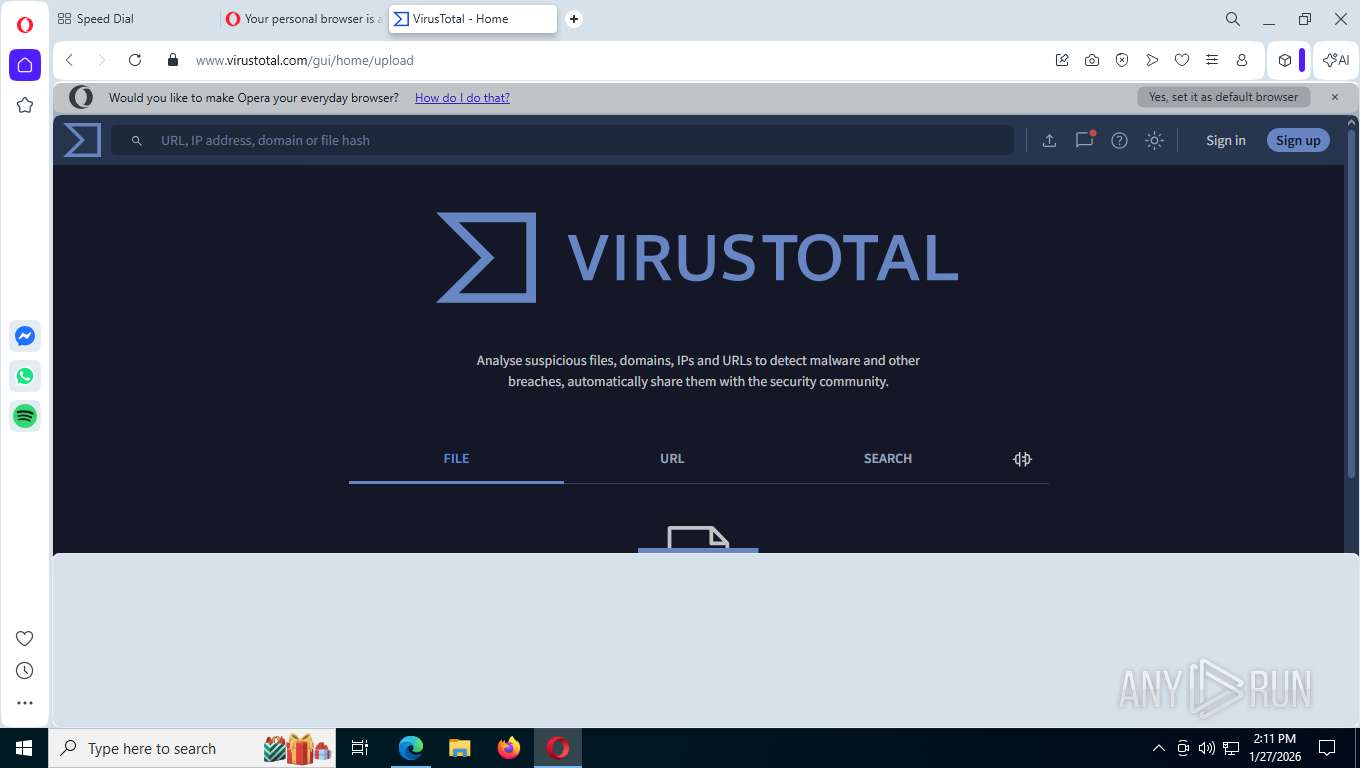1360x768 pixels.
Task: Open Opera account profile icon
Action: [x=1242, y=60]
